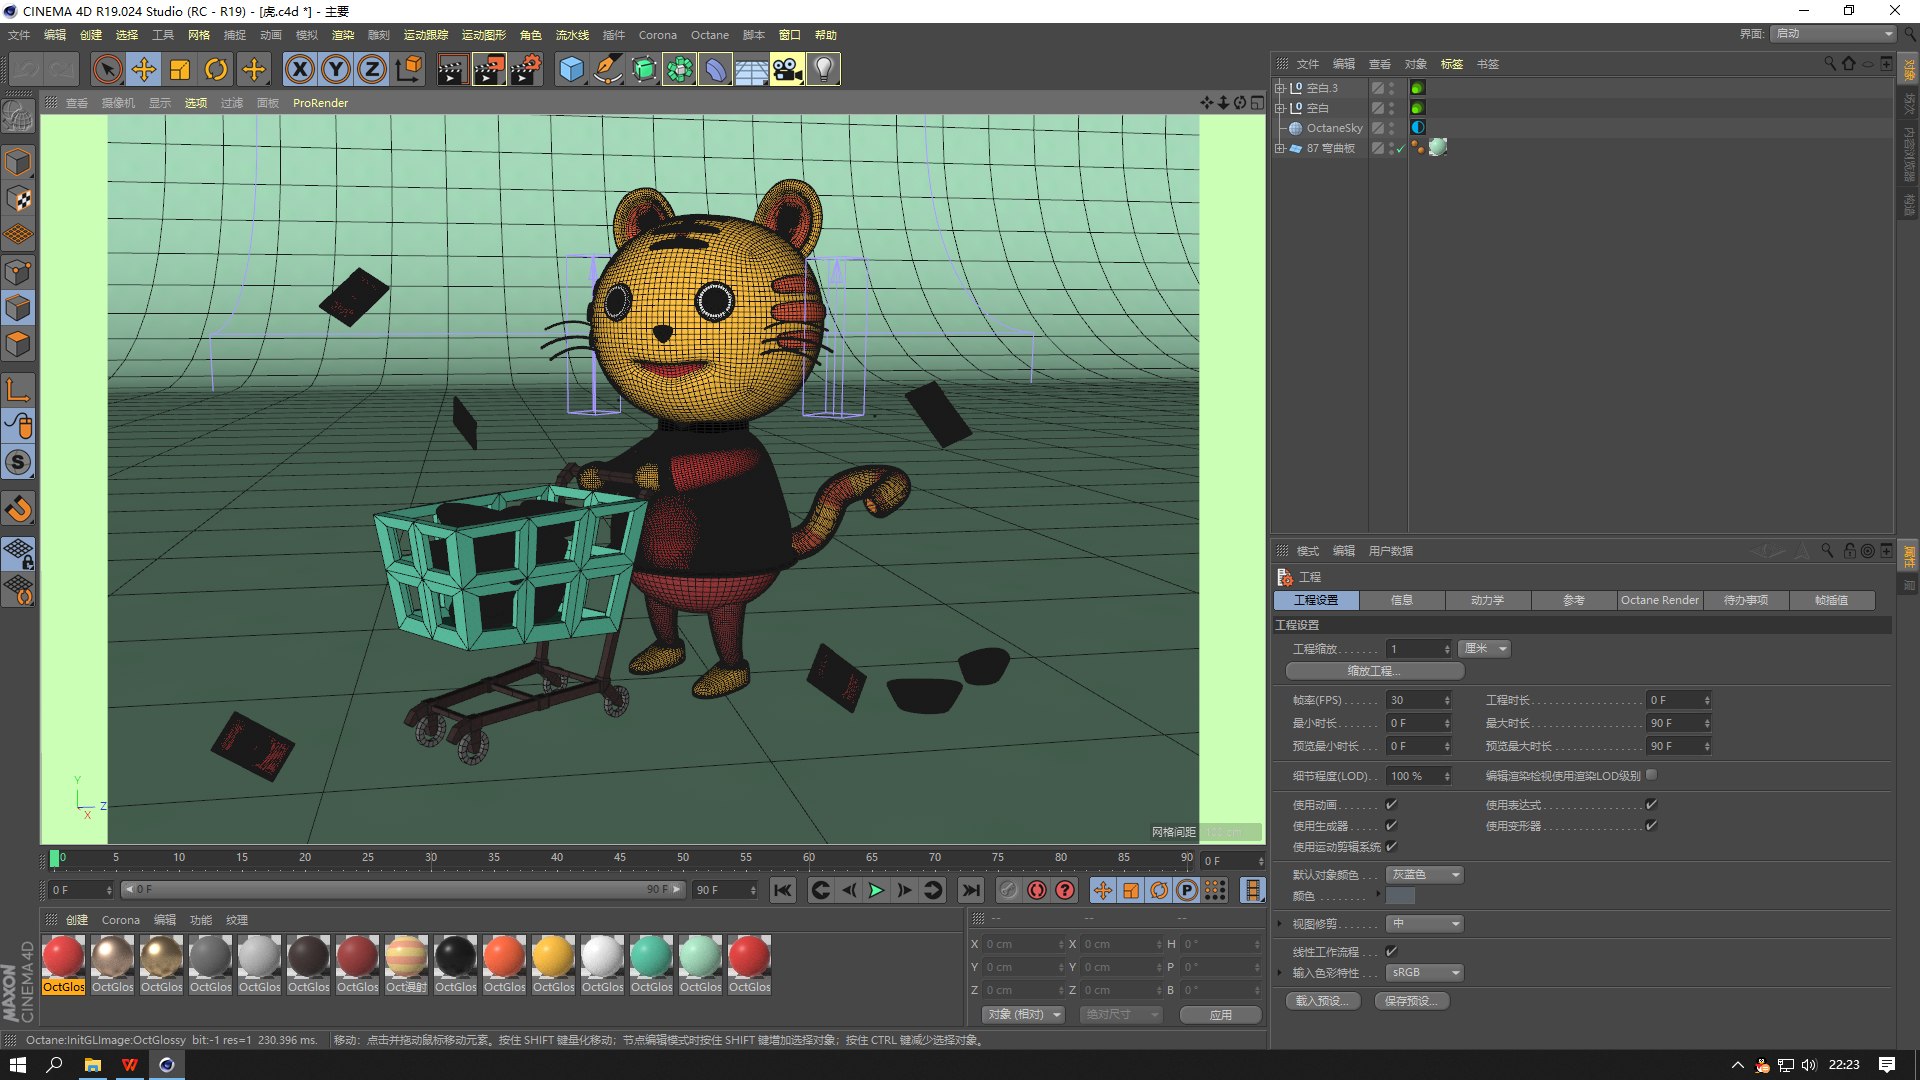Open 默认对象颜色 灰蓝色 dropdown
Viewport: 1920px width, 1080px height.
point(1425,875)
